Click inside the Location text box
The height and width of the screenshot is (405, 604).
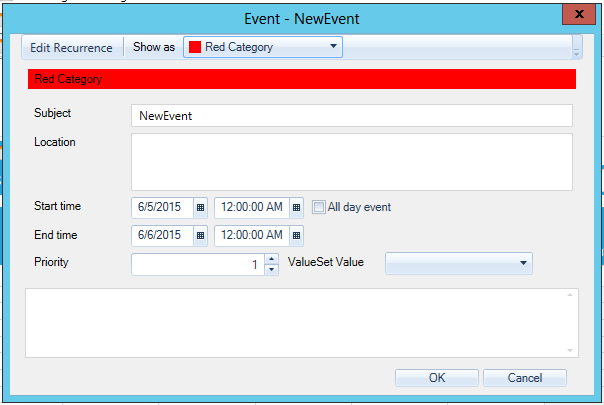click(x=351, y=161)
